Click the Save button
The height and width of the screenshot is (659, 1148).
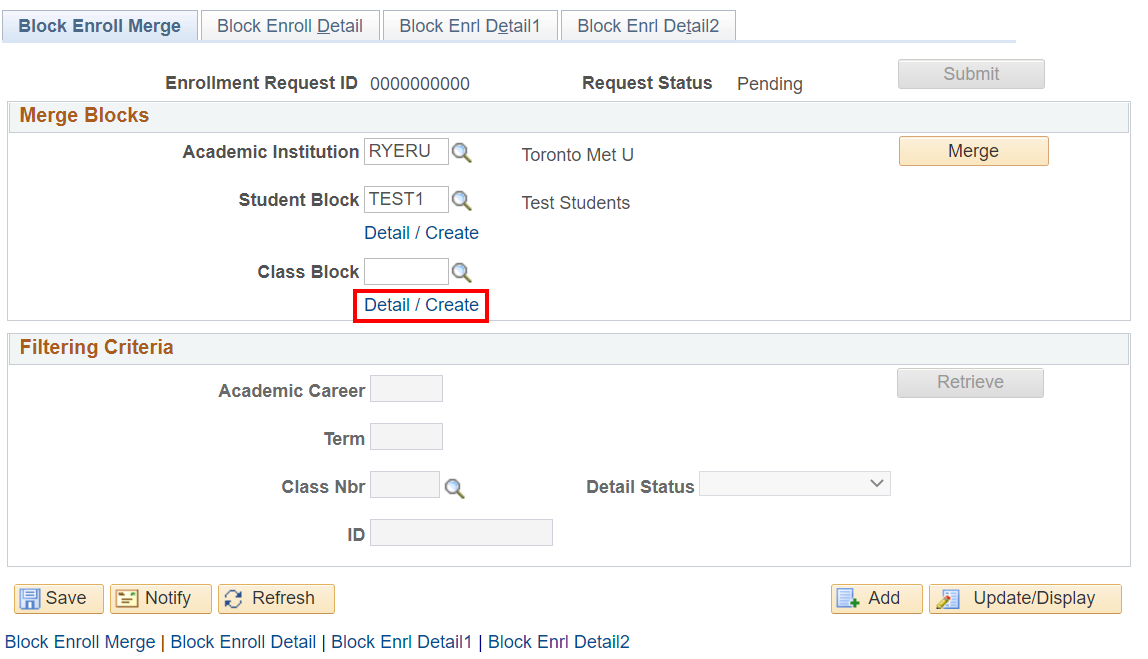point(58,599)
